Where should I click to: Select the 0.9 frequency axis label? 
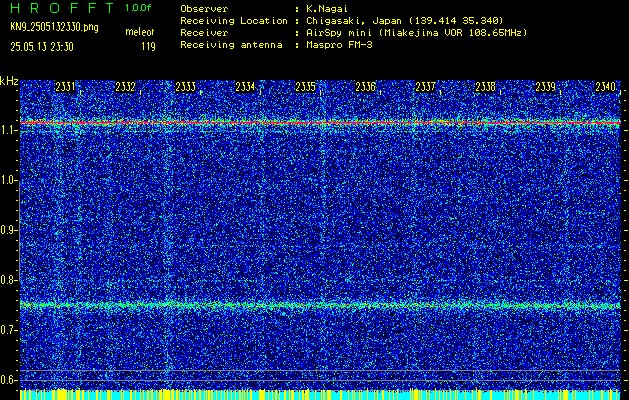tap(7, 230)
